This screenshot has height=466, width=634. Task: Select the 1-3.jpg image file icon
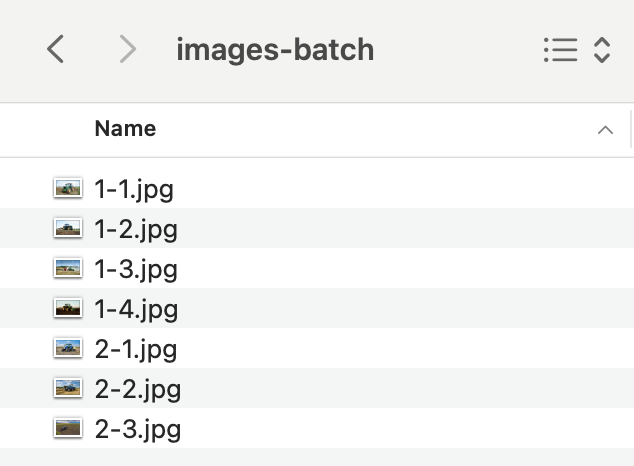(67, 268)
